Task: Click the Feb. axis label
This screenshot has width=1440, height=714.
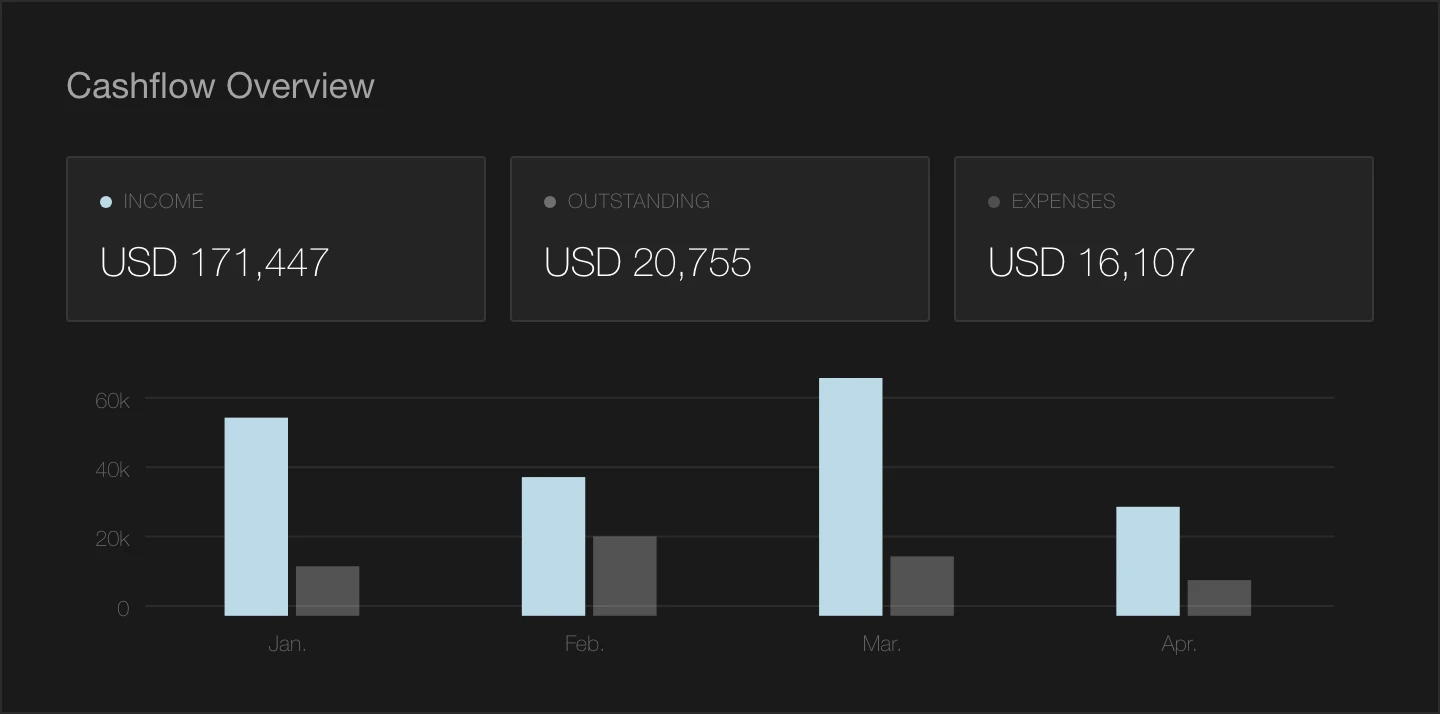Action: [585, 645]
